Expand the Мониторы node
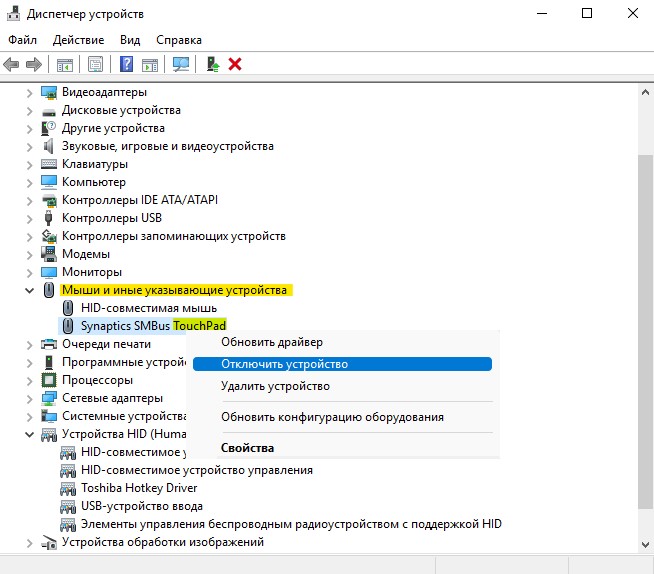The width and height of the screenshot is (654, 574). 29,273
